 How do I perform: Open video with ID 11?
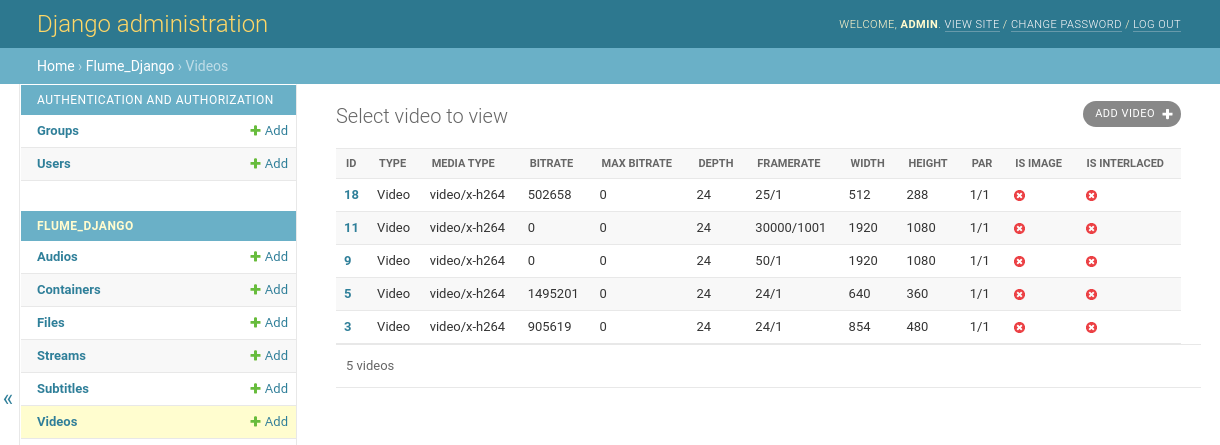point(351,228)
